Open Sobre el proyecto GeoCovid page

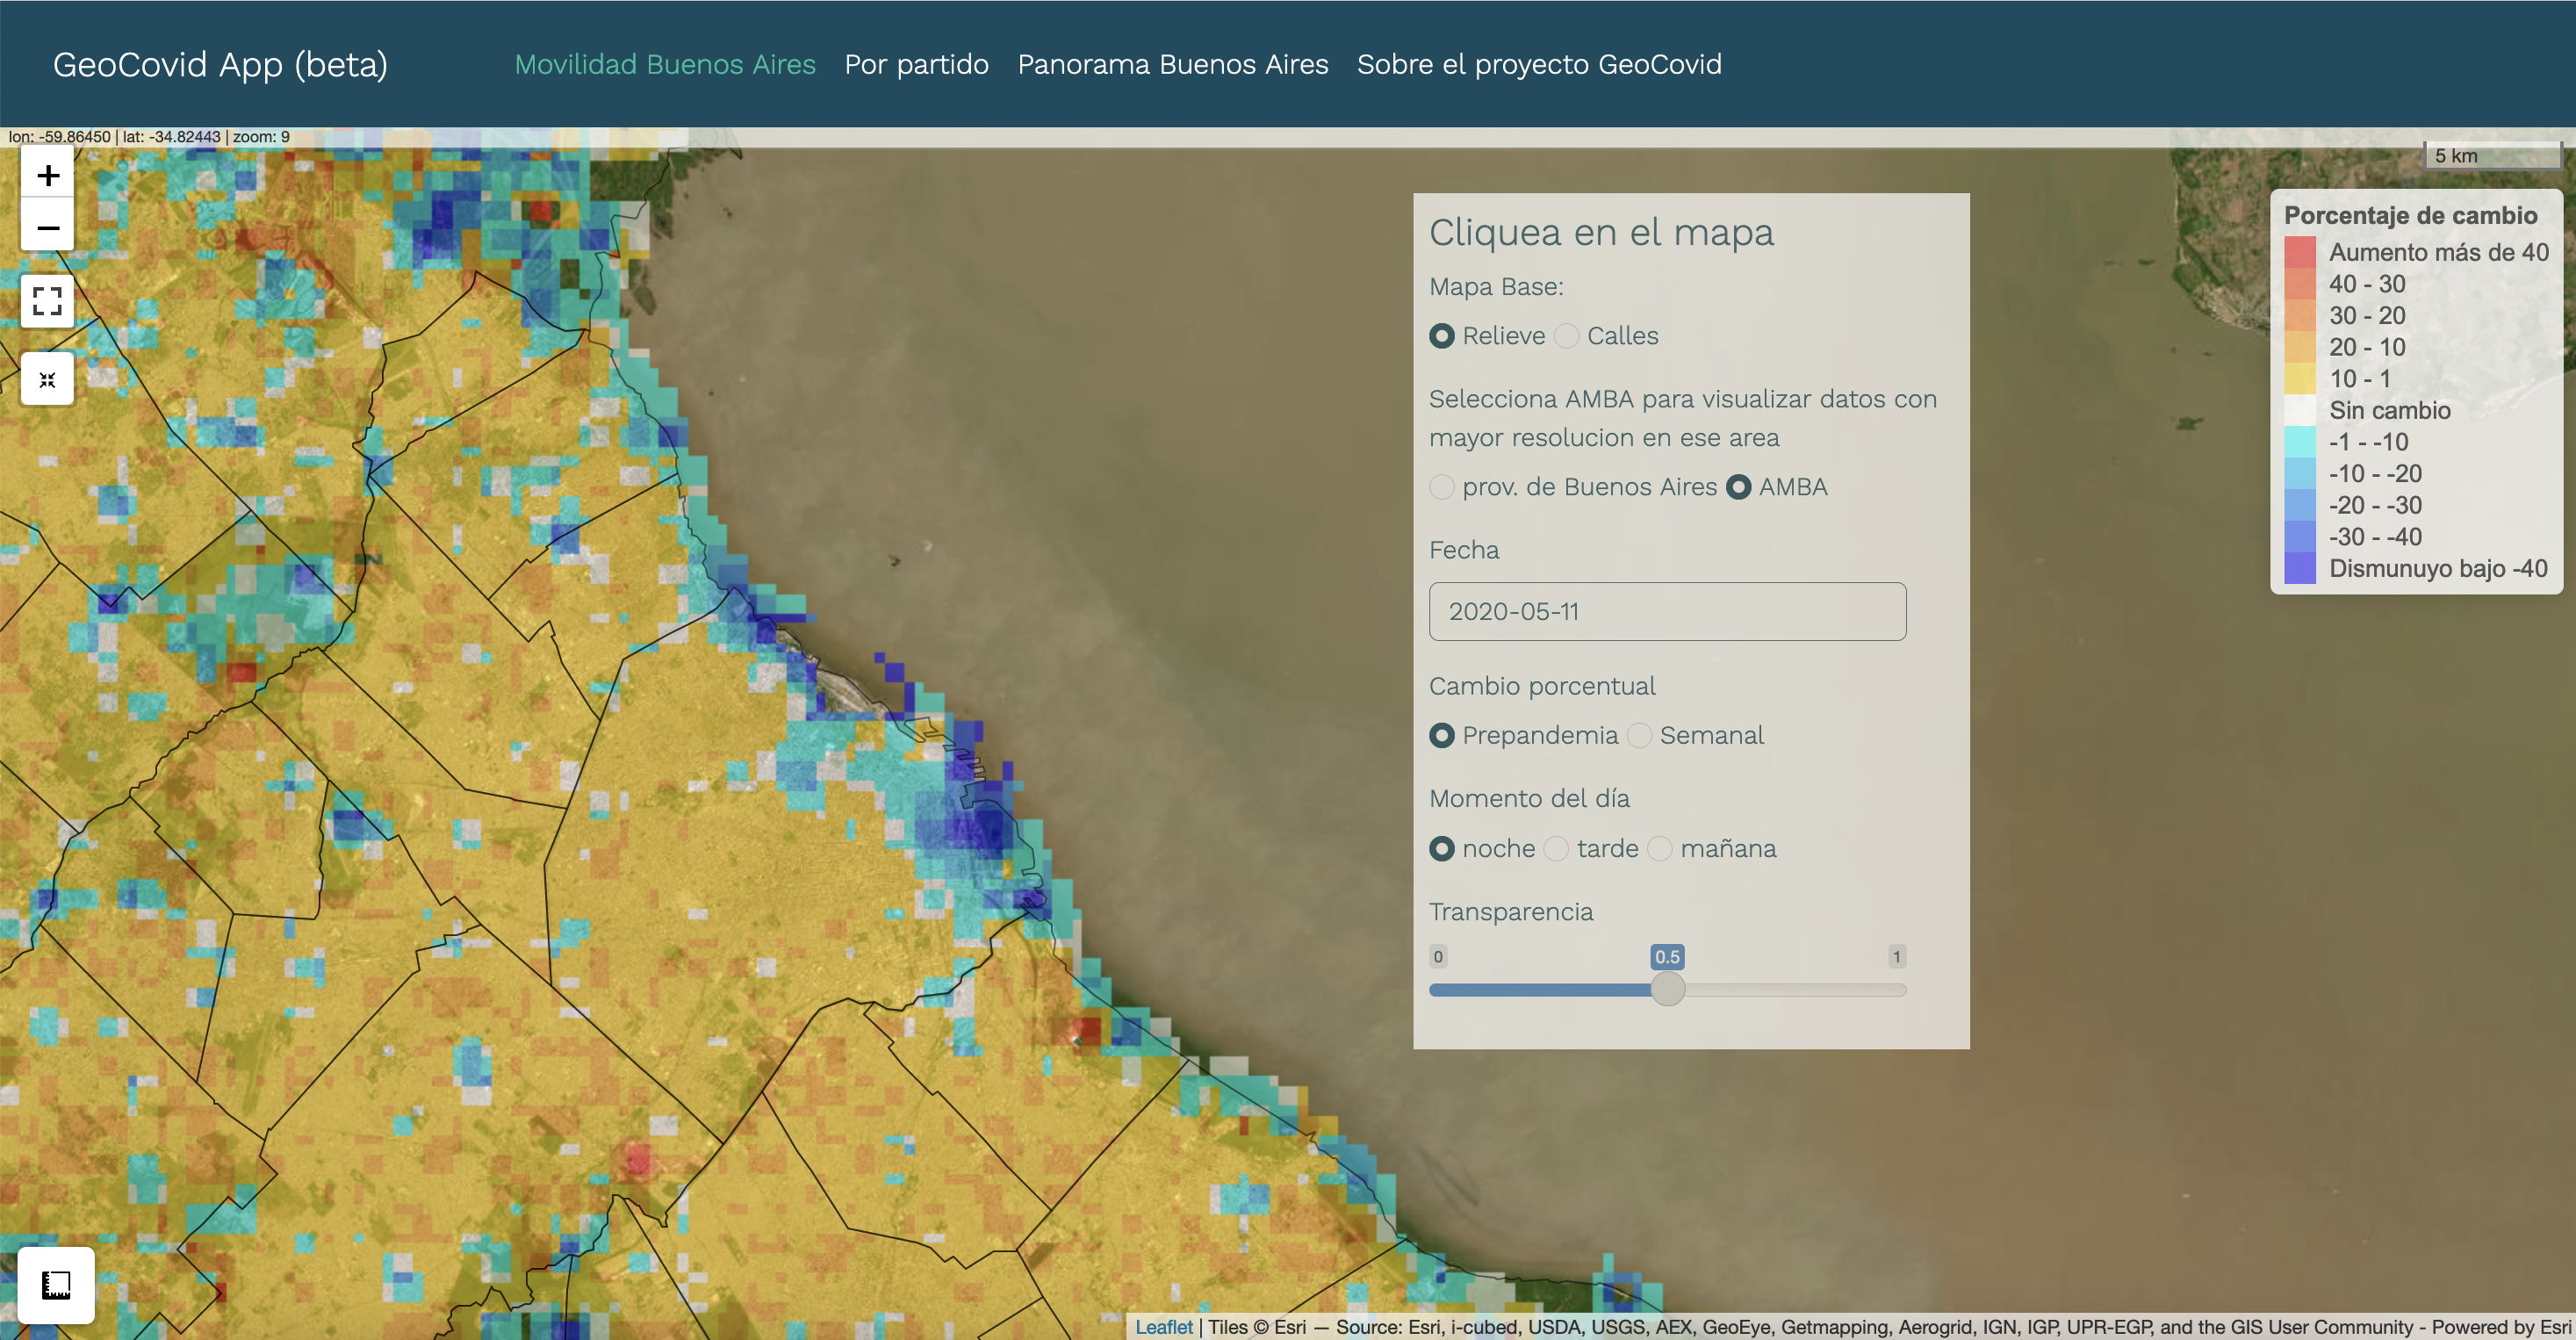coord(1538,64)
